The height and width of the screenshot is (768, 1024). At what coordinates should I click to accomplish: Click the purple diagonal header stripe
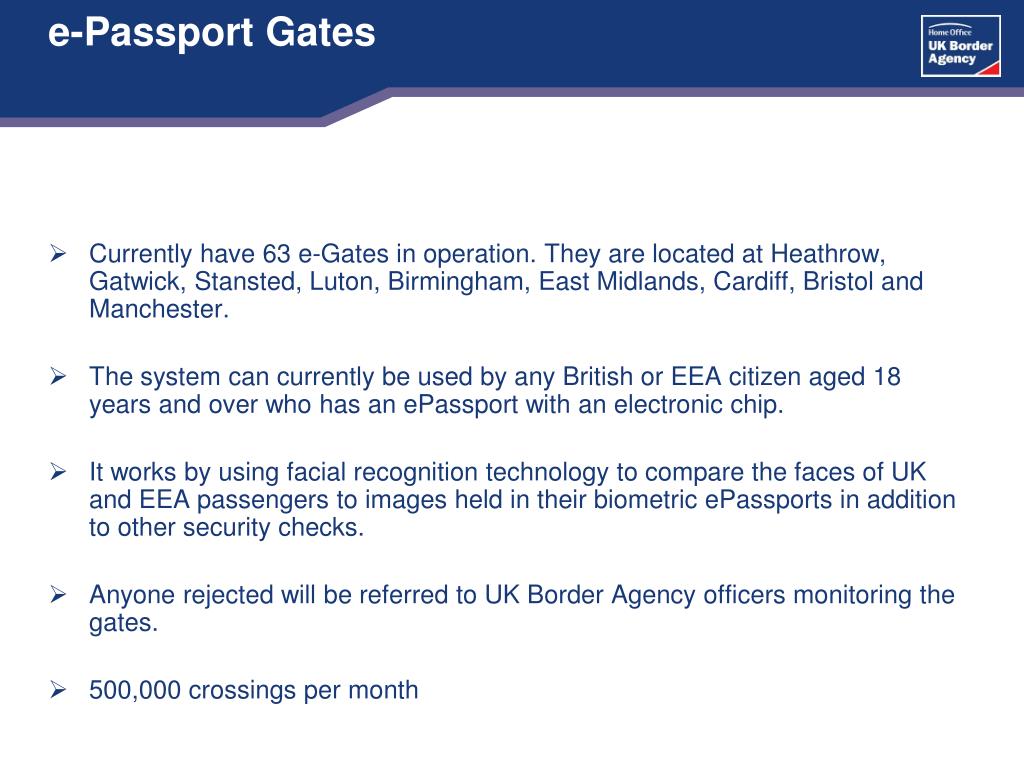[x=358, y=108]
